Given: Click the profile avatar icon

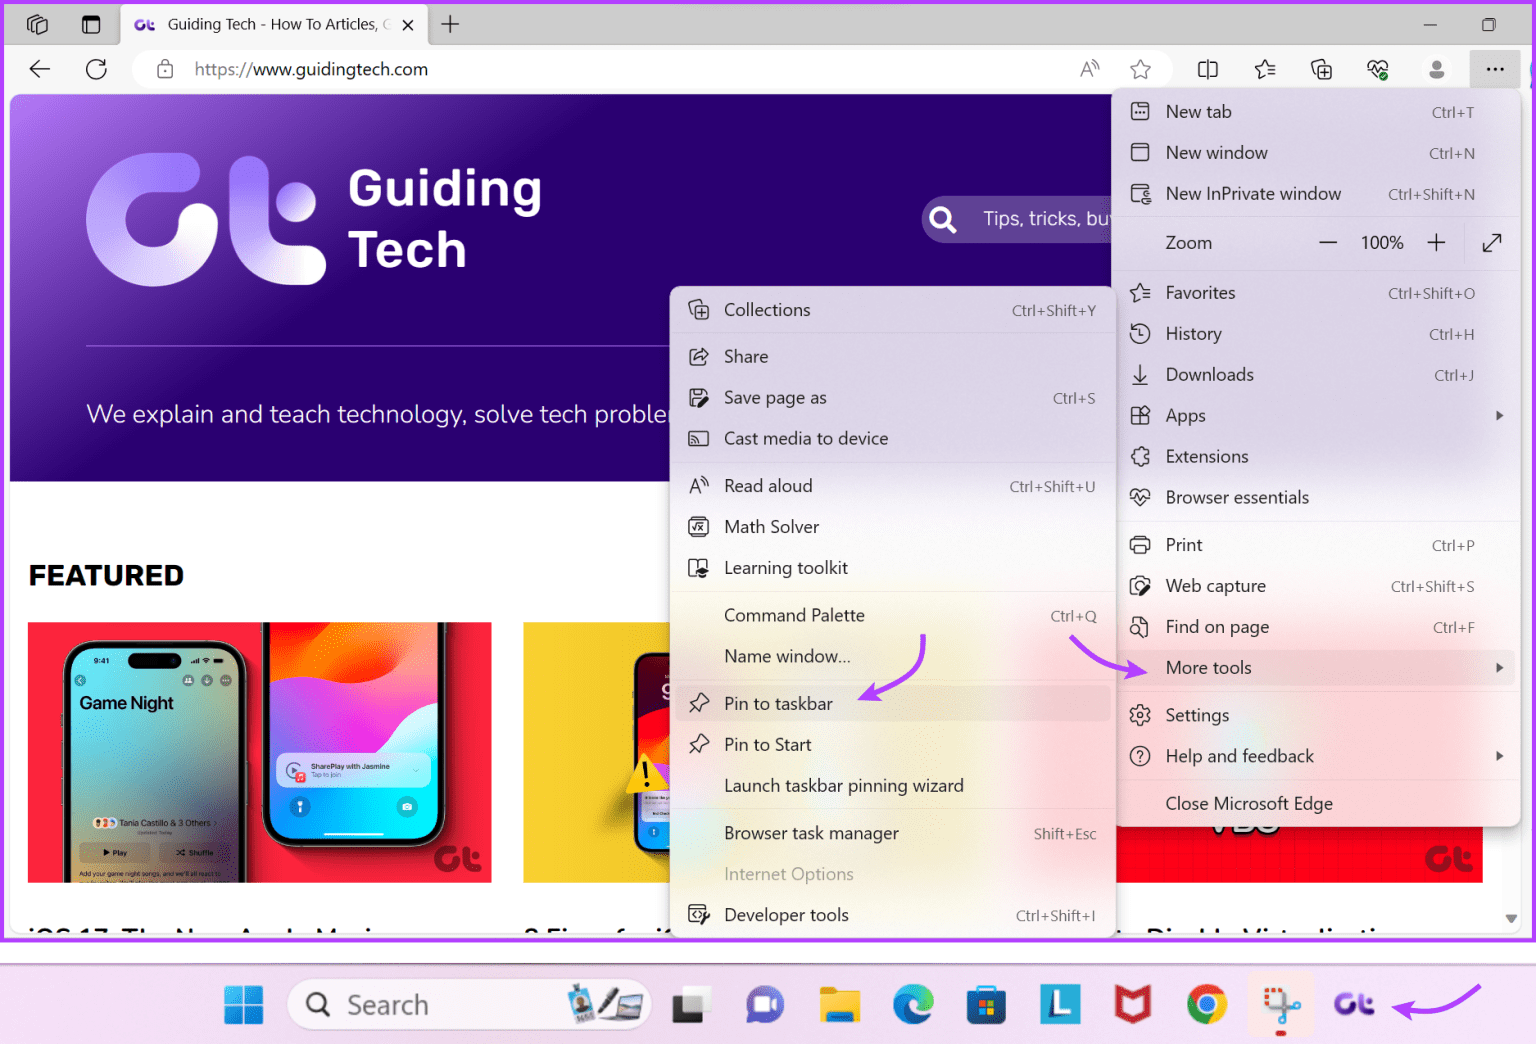Looking at the screenshot, I should 1437,69.
